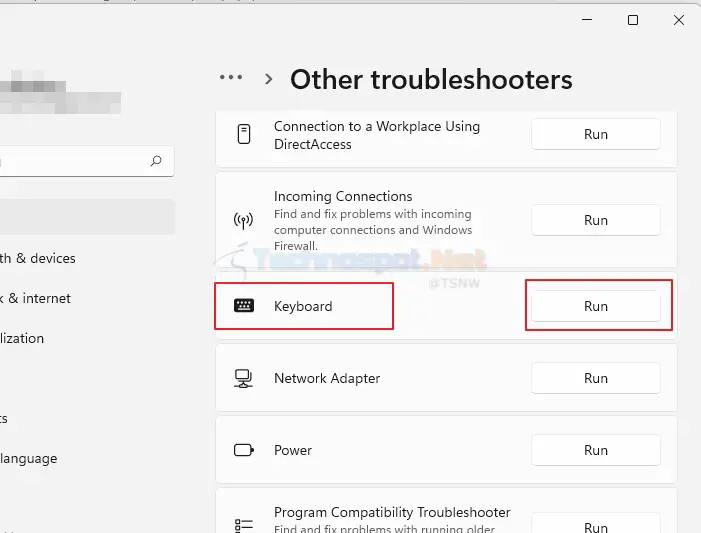701x533 pixels.
Task: Click the Keyboard label text
Action: coord(303,306)
